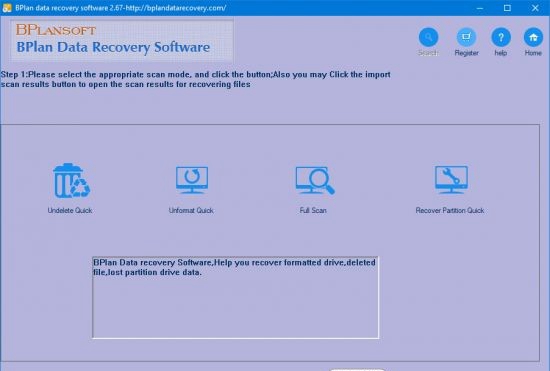Image resolution: width=550 pixels, height=371 pixels.
Task: Click the Register label under the cart
Action: (x=467, y=53)
